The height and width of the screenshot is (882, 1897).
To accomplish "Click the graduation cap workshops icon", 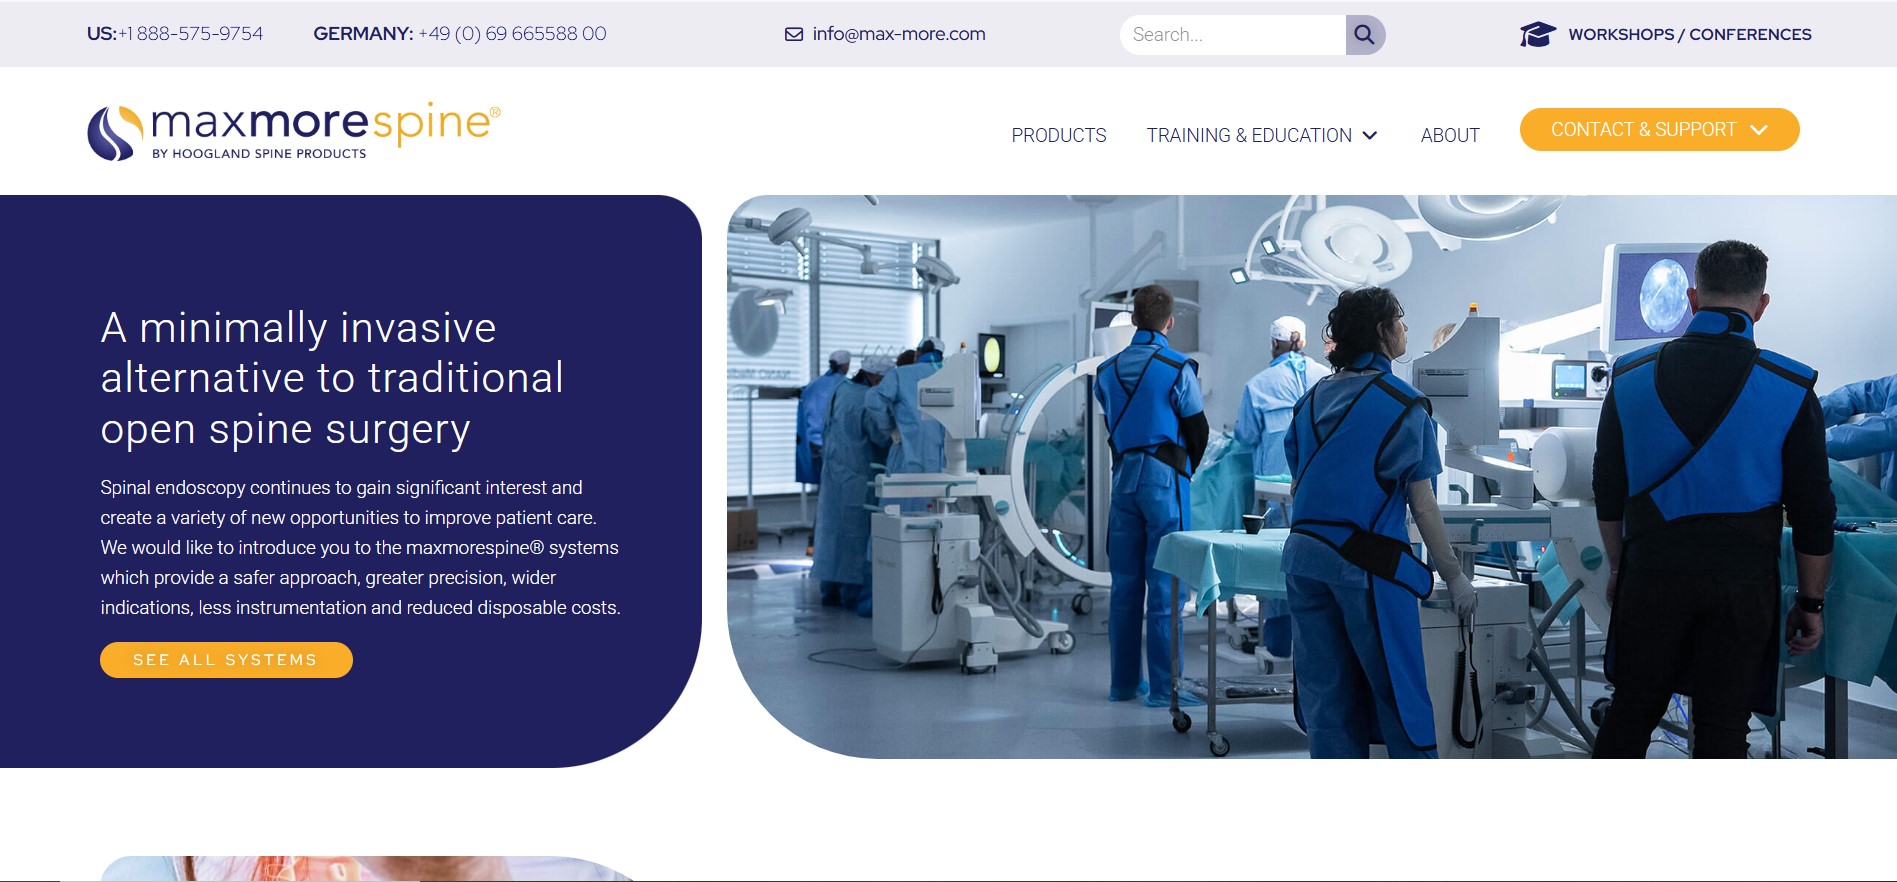I will point(1537,34).
